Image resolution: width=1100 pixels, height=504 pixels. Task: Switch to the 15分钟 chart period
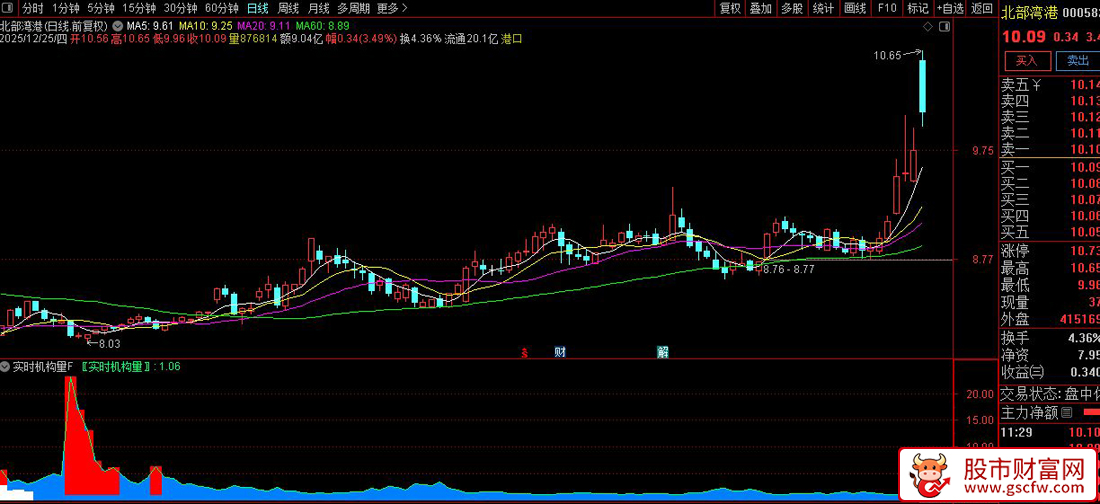[x=138, y=8]
